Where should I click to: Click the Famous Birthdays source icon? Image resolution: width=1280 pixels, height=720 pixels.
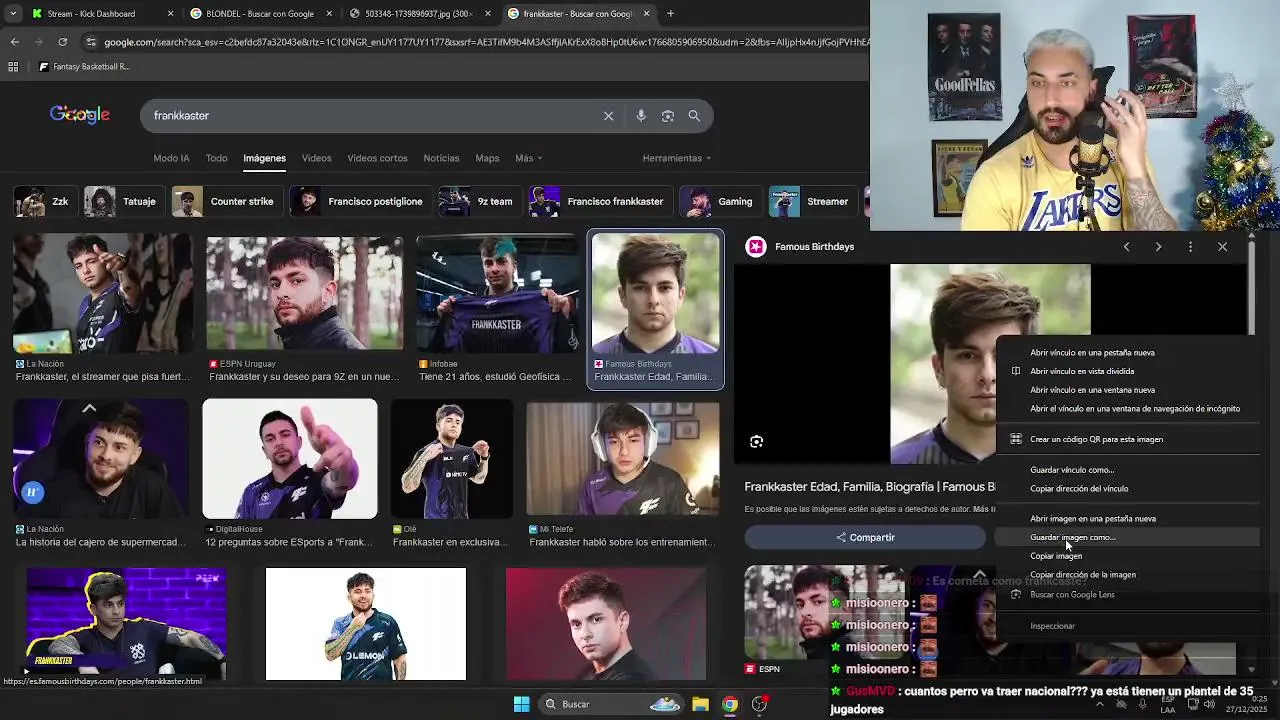[x=756, y=247]
